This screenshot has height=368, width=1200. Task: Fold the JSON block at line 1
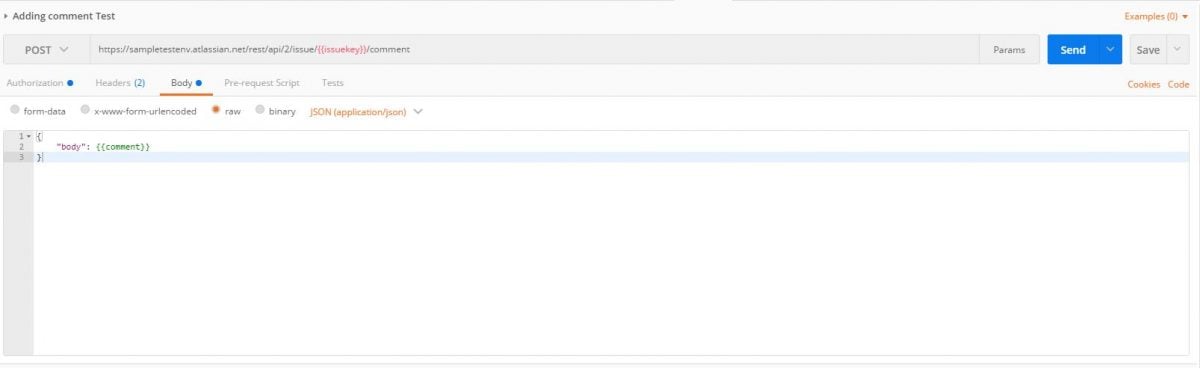29,136
